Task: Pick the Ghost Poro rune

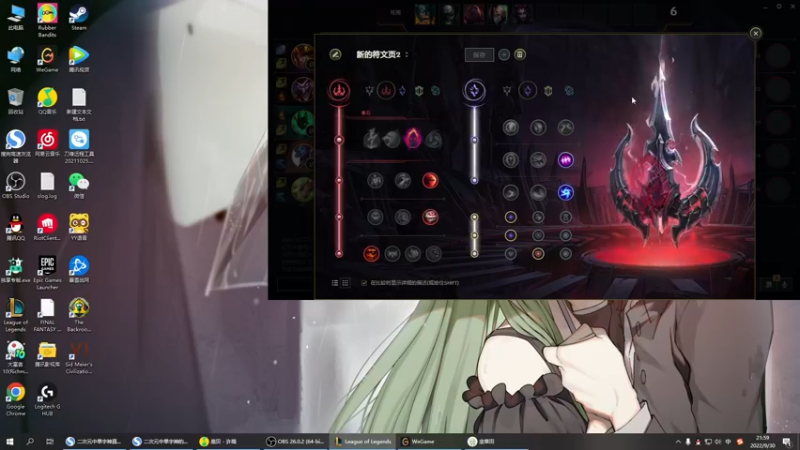Action: (x=403, y=217)
